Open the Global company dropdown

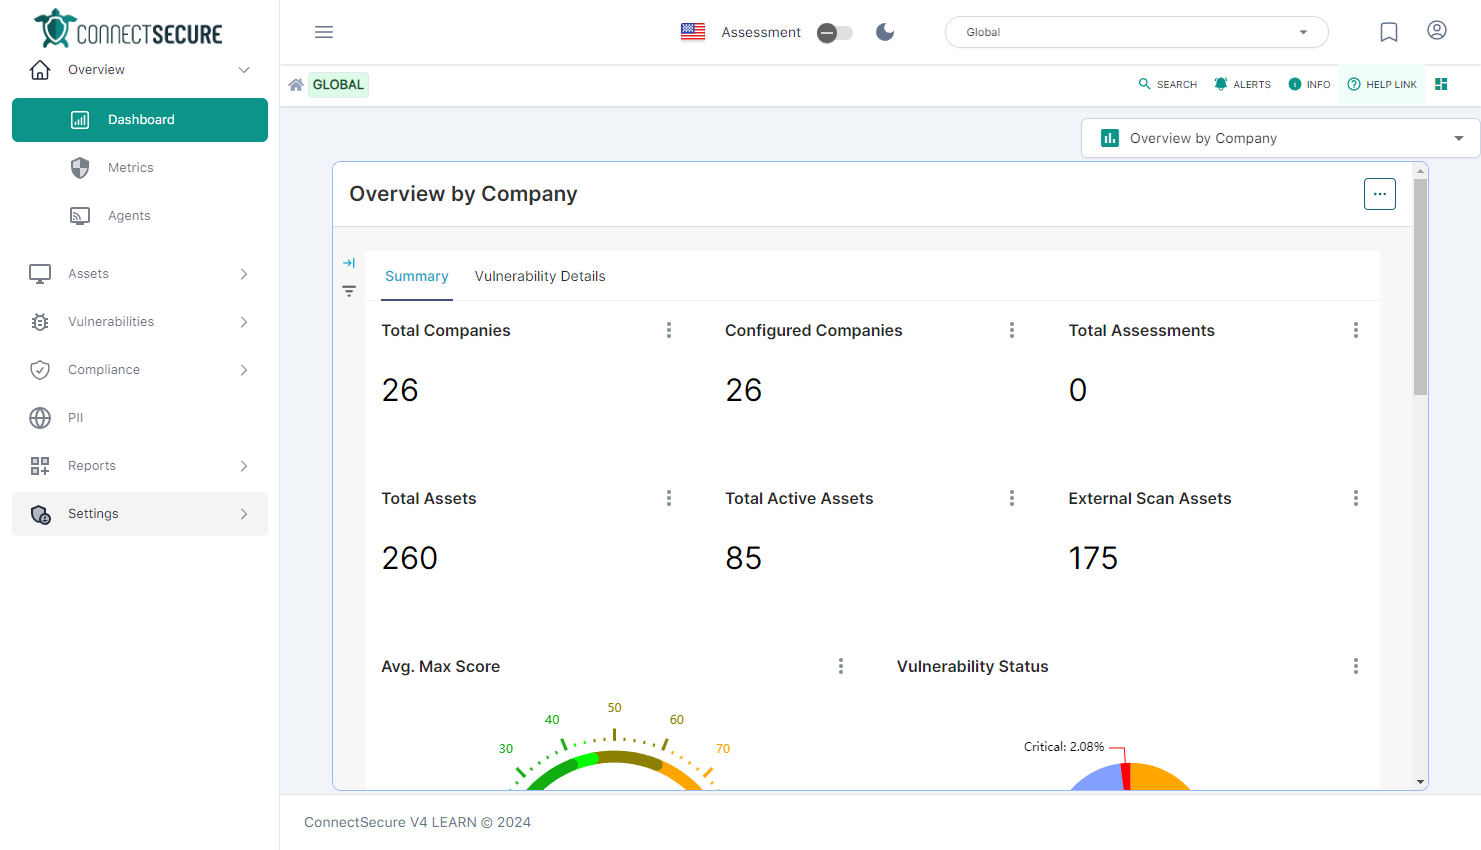1136,32
